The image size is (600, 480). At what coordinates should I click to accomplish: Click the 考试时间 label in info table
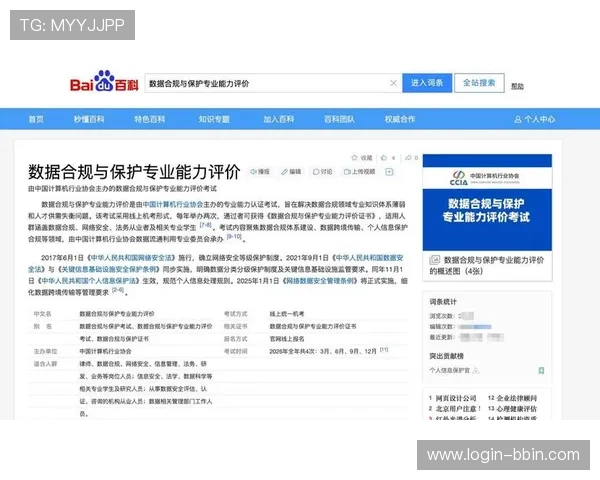coord(236,351)
